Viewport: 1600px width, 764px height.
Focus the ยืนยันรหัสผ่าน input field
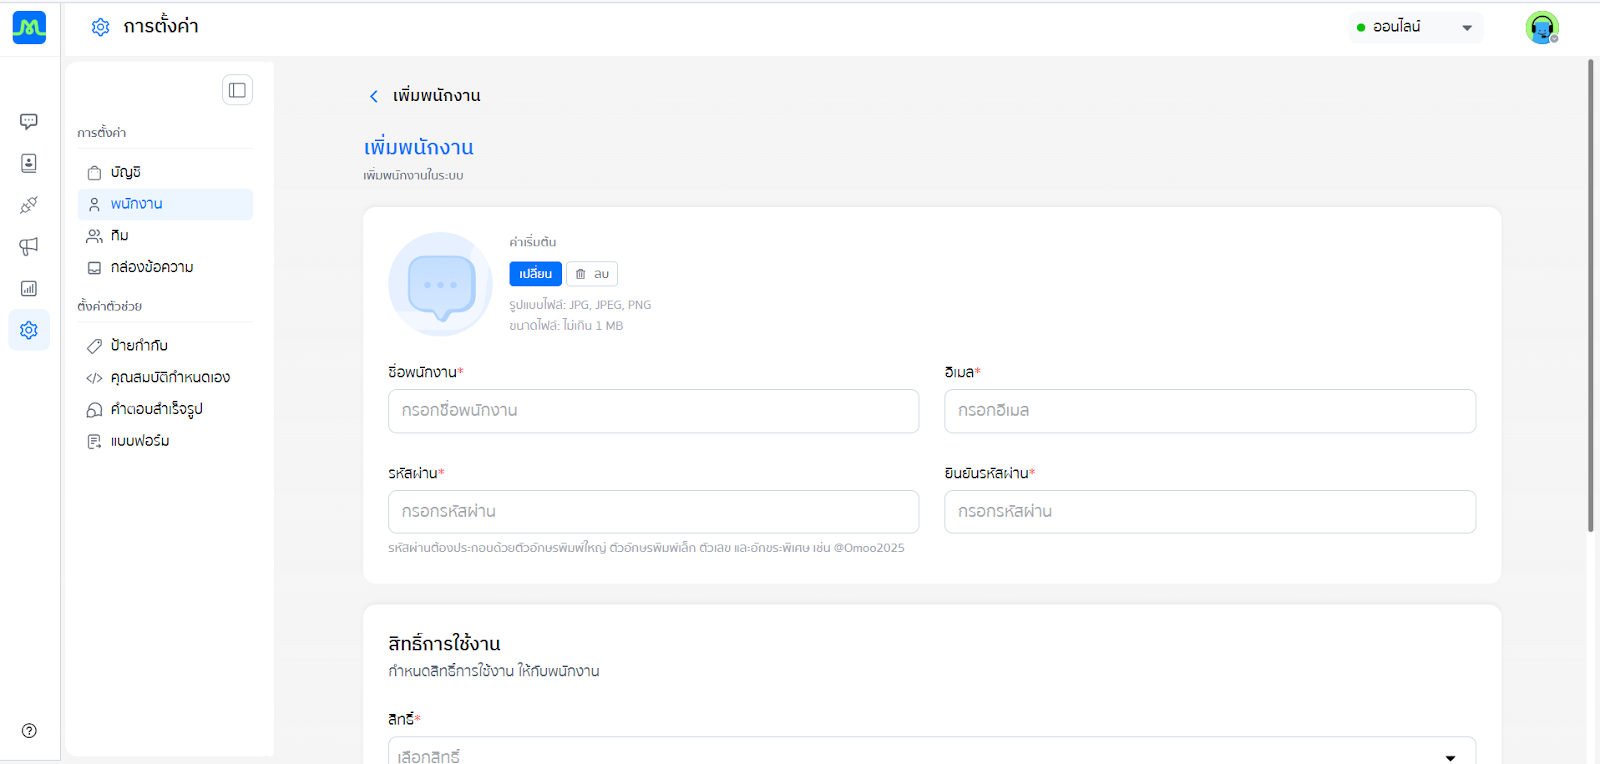1210,512
